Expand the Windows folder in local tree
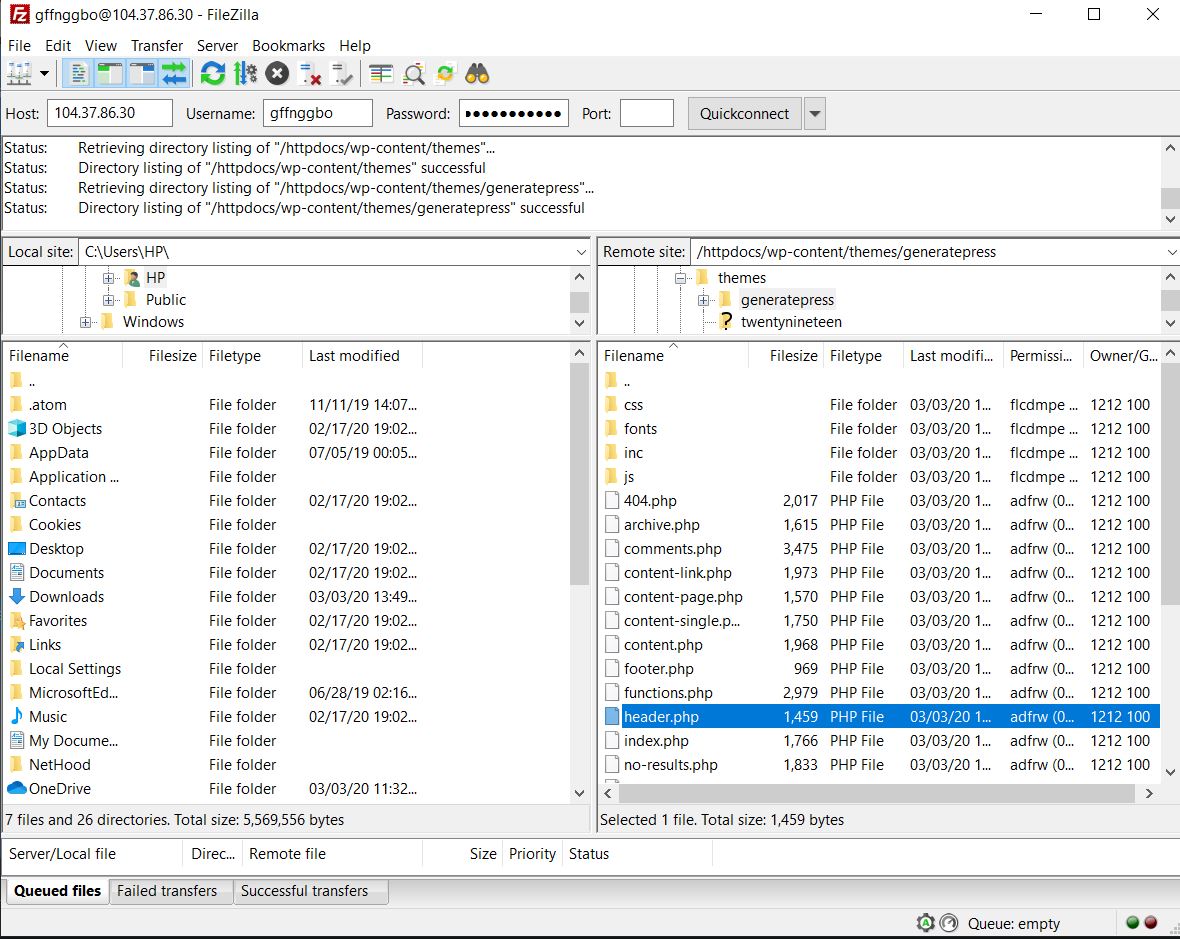Screen dimensions: 1180x939 coord(86,322)
